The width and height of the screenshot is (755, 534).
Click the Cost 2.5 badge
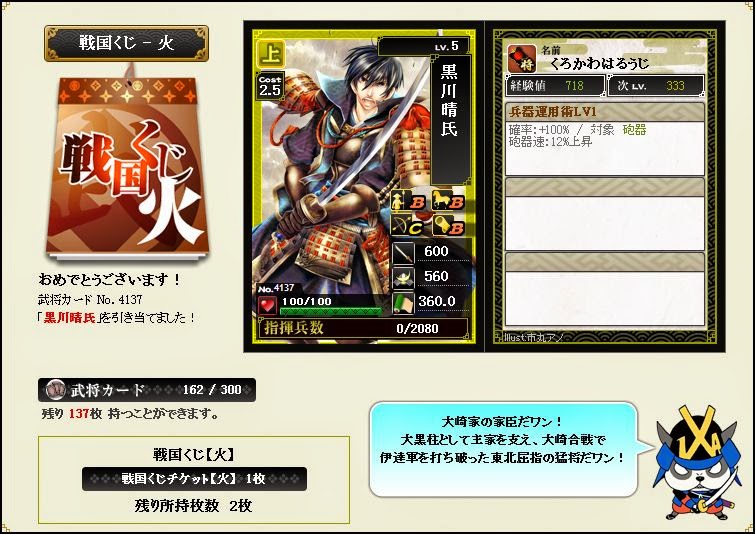click(x=270, y=86)
